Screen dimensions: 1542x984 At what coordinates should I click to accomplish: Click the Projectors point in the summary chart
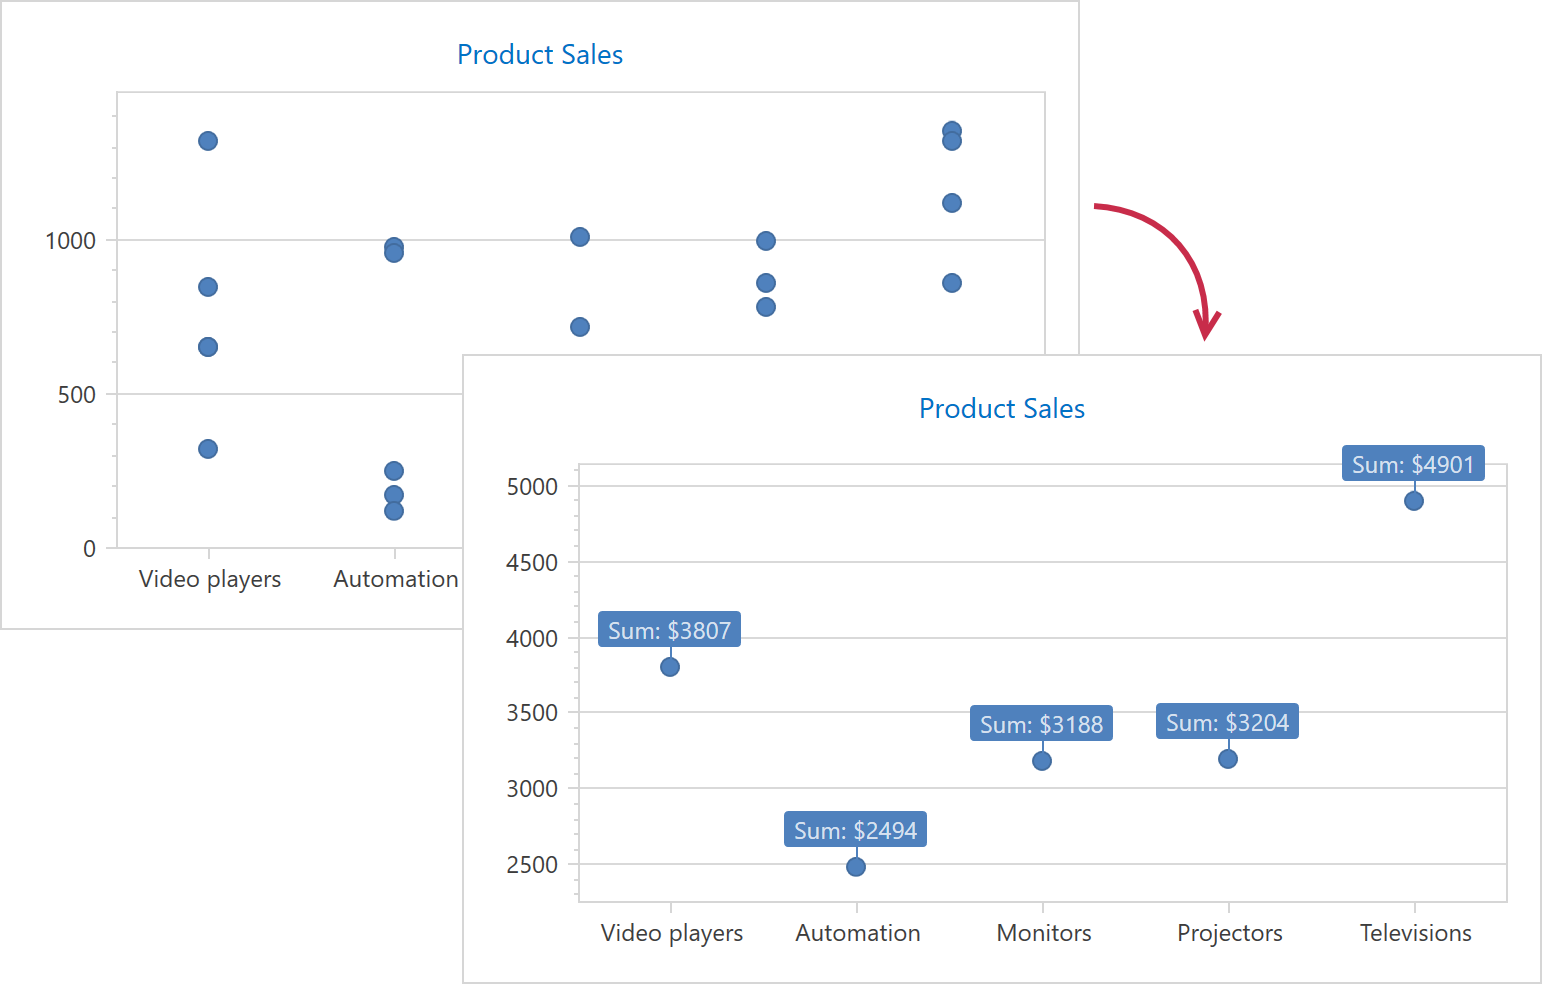(1228, 759)
